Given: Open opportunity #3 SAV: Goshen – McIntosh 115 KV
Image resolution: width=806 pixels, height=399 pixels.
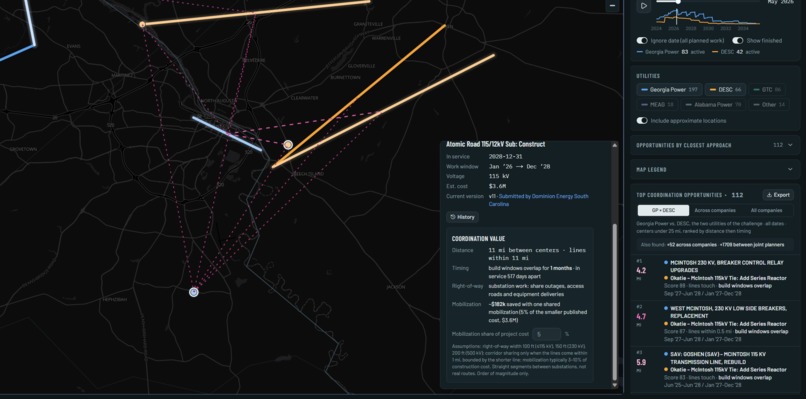Looking at the screenshot, I should pos(715,369).
